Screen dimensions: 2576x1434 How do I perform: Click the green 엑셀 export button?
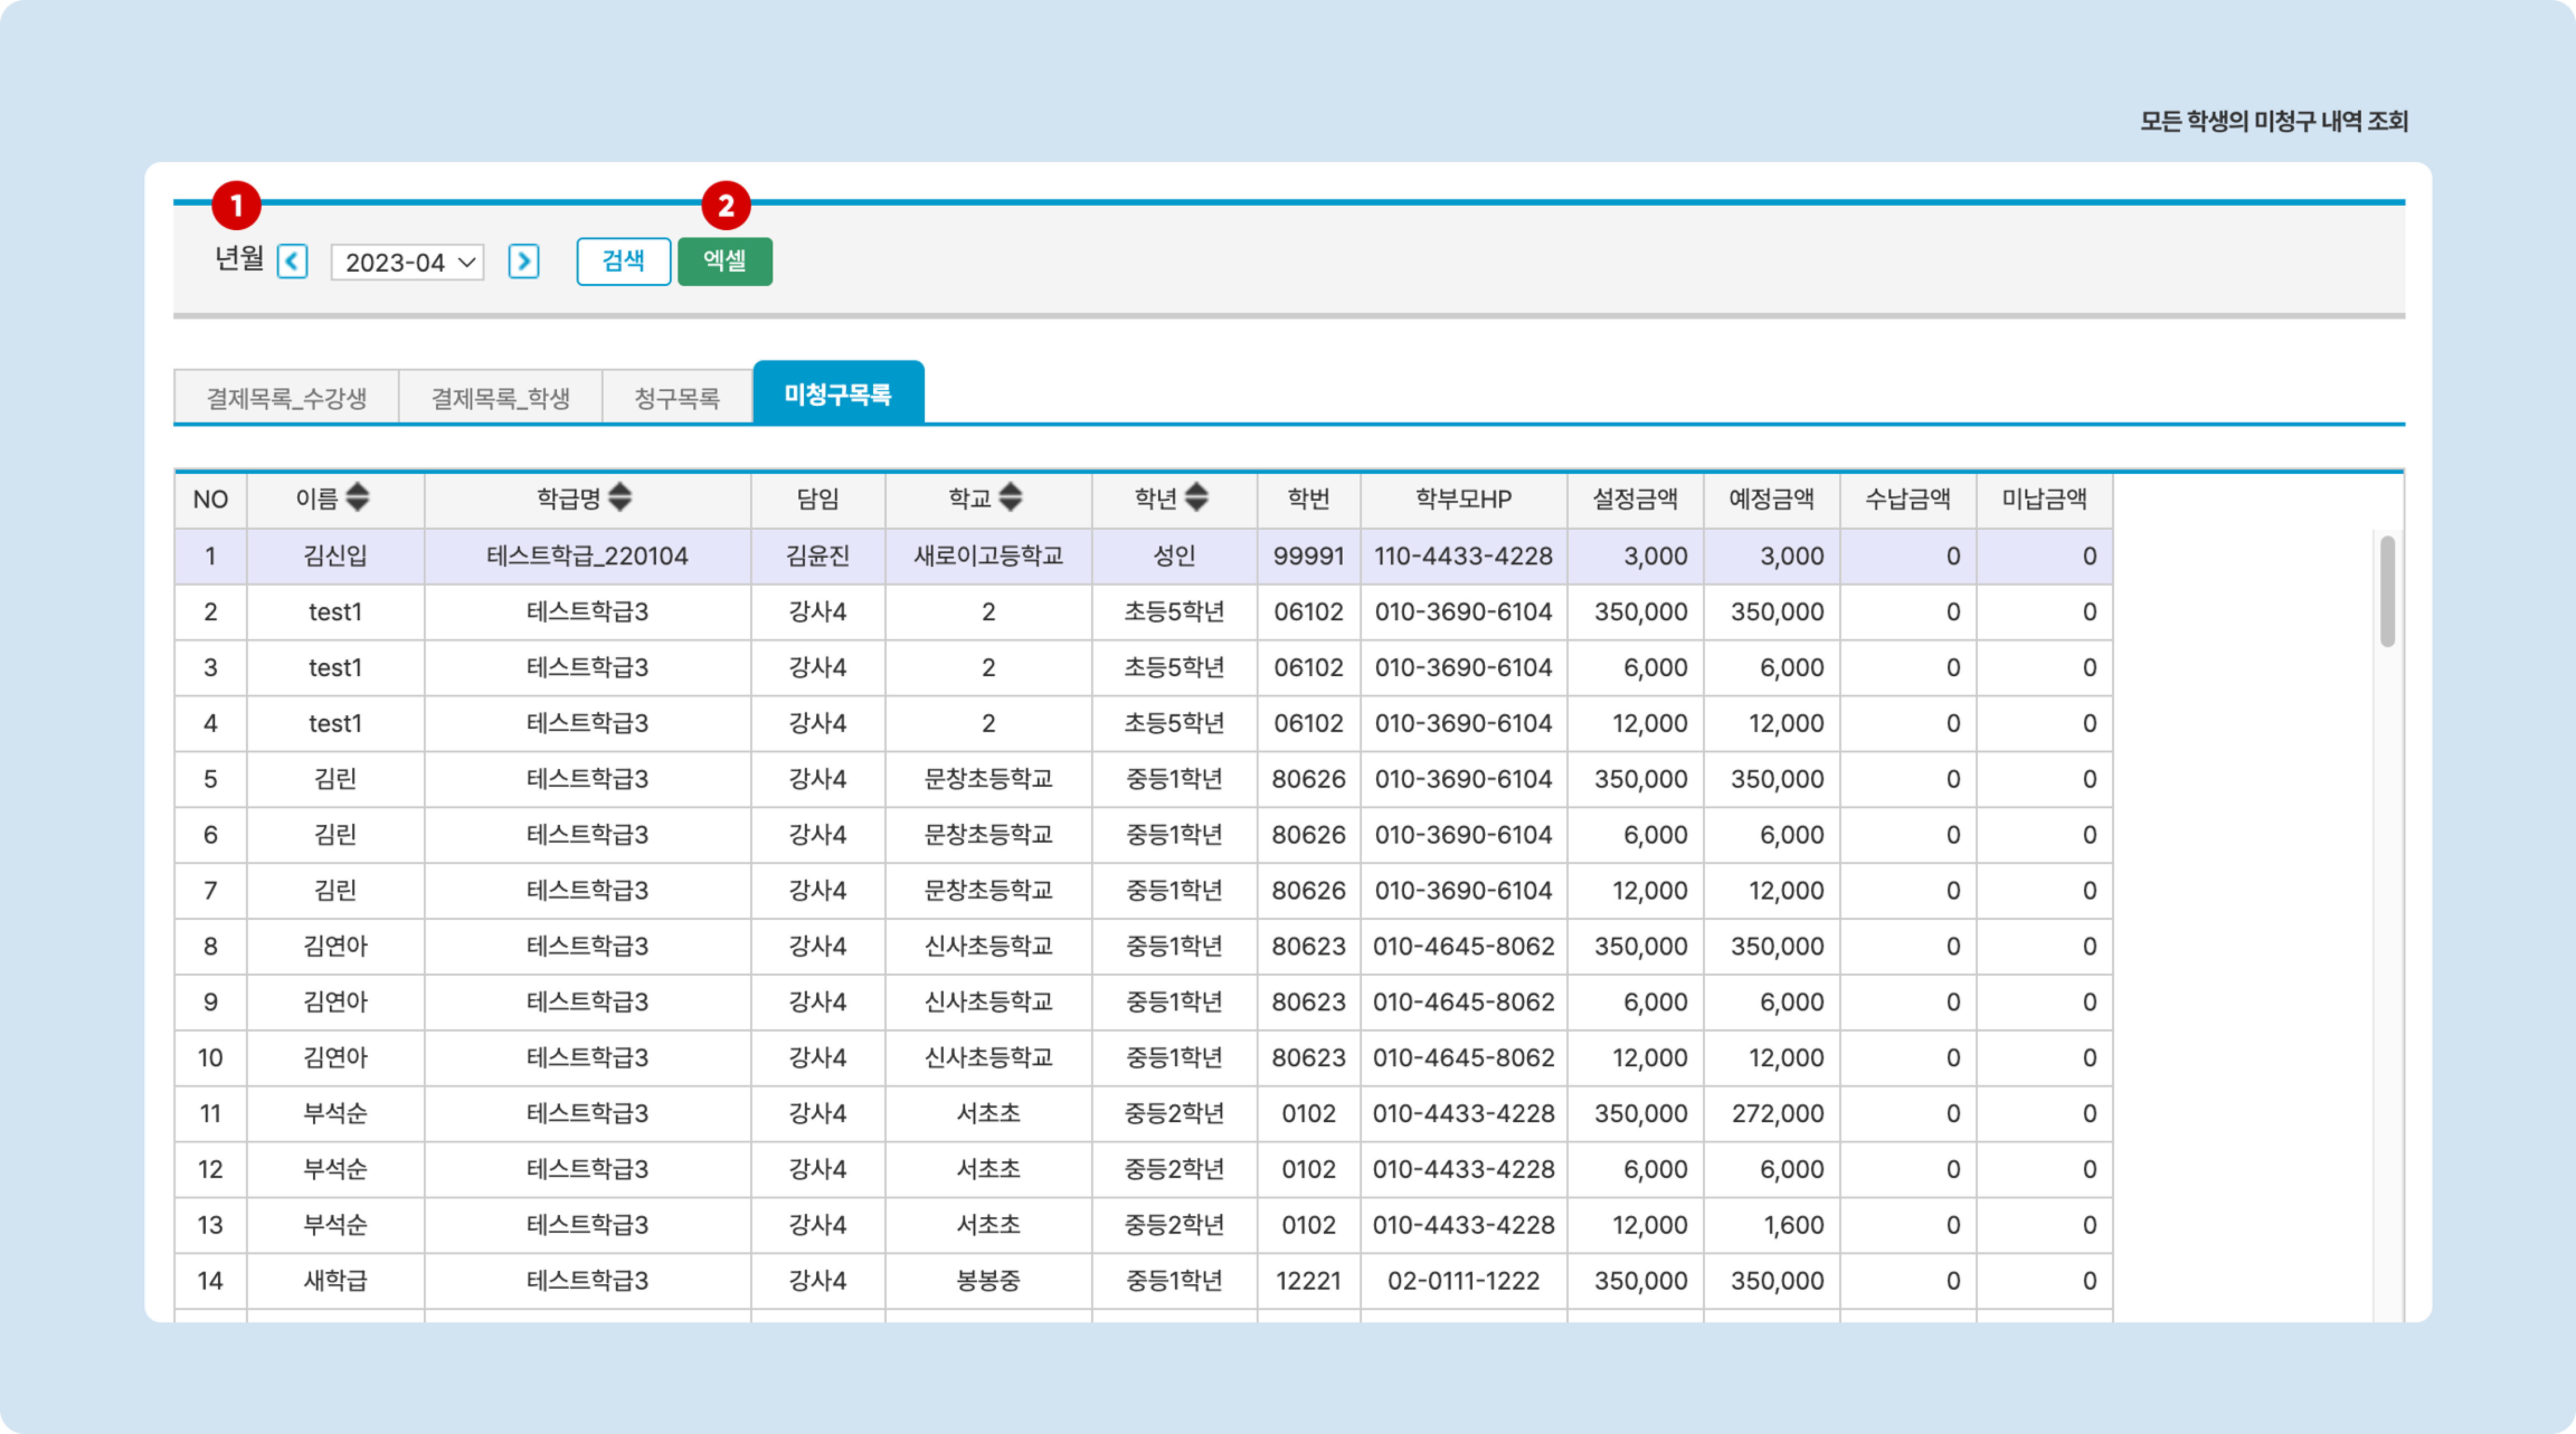pos(725,262)
